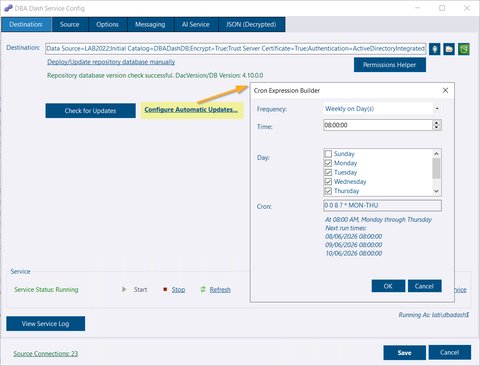
Task: Click the Time spinner arrows
Action: tap(436, 125)
